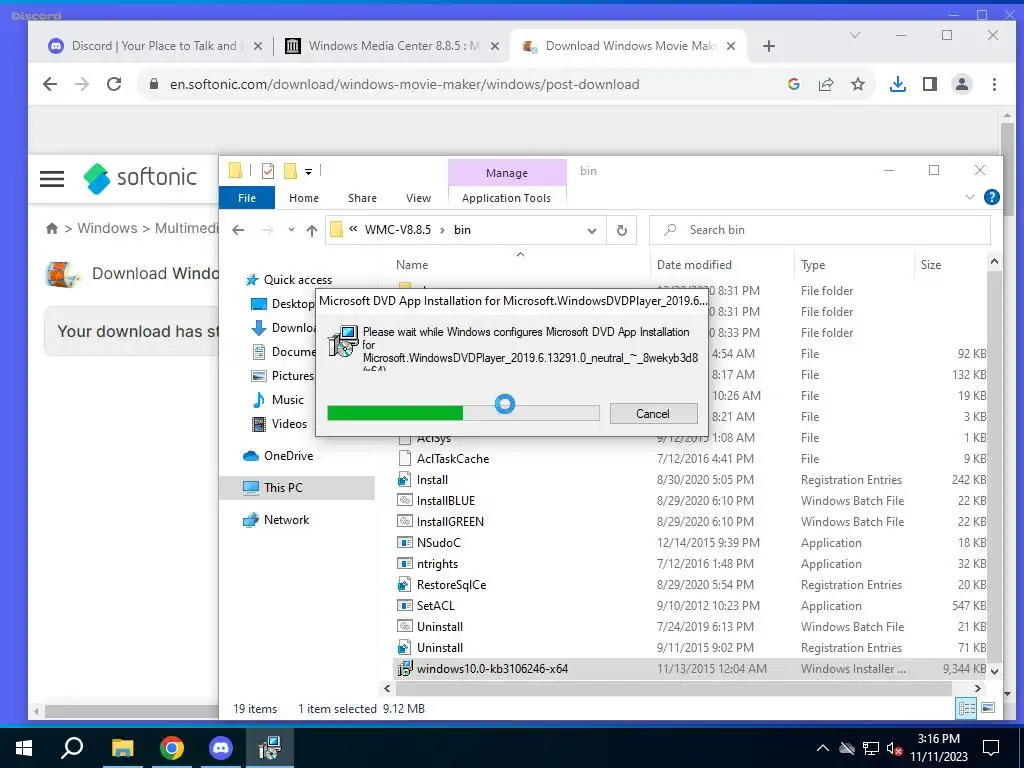This screenshot has width=1024, height=768.
Task: Click Explorer back arrow
Action: pyautogui.click(x=238, y=230)
